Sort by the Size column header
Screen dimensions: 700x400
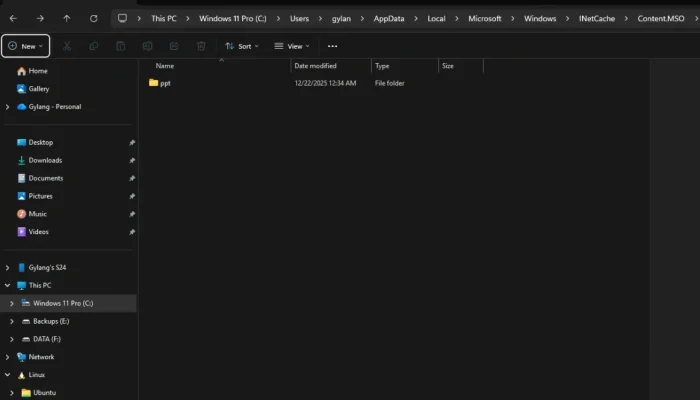point(448,66)
